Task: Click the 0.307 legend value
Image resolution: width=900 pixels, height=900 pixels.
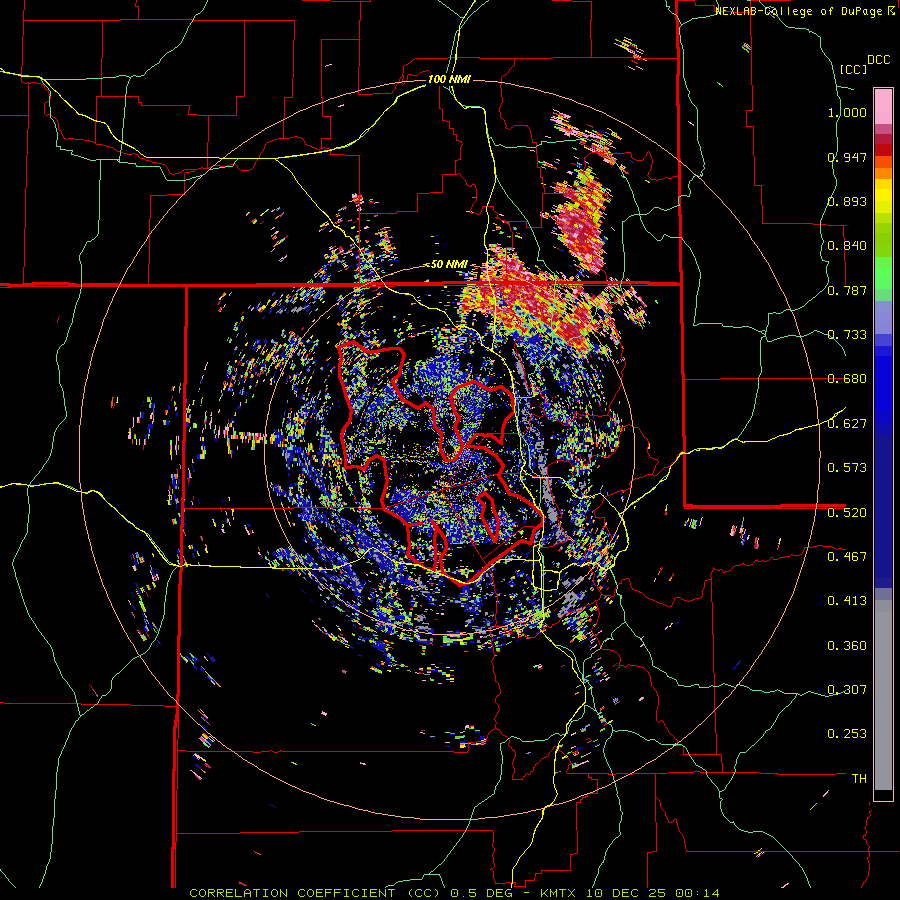Action: pyautogui.click(x=847, y=690)
